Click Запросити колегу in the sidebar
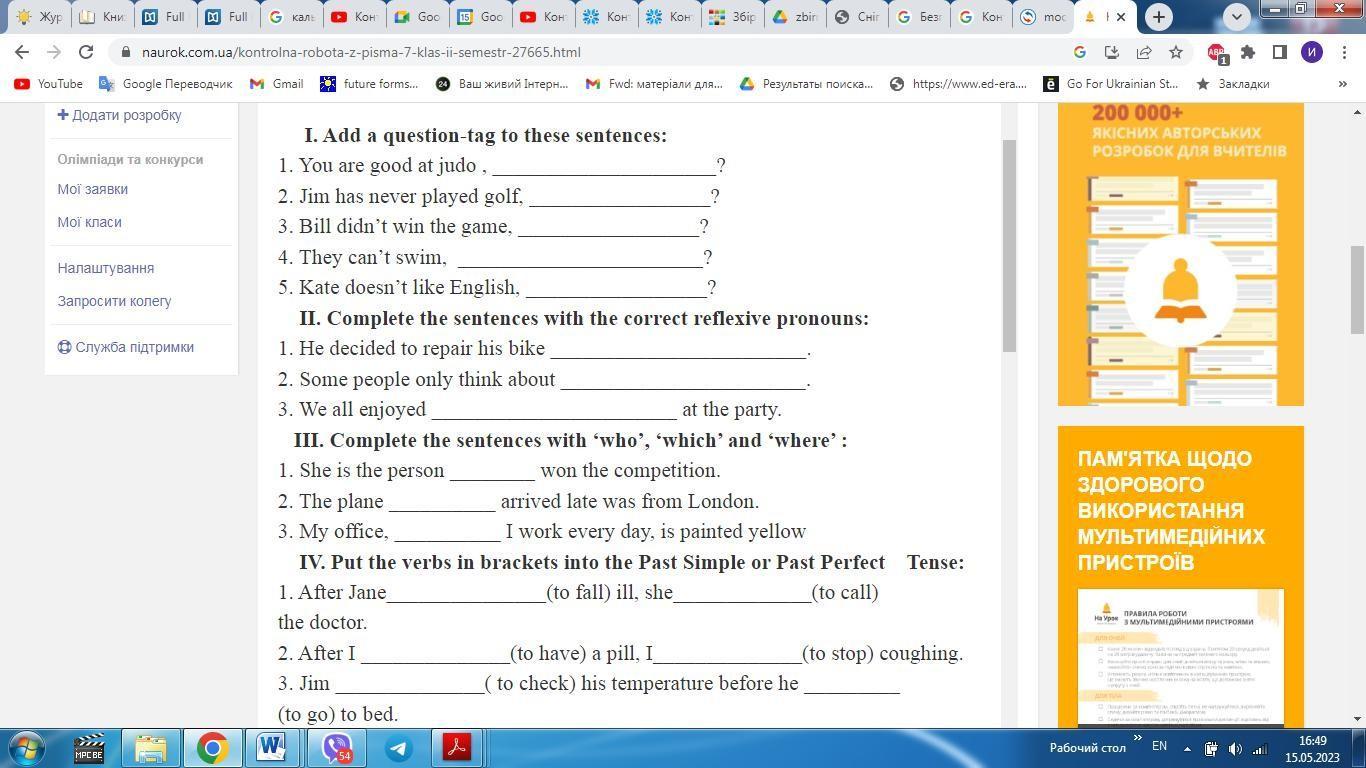The image size is (1366, 768). 114,301
